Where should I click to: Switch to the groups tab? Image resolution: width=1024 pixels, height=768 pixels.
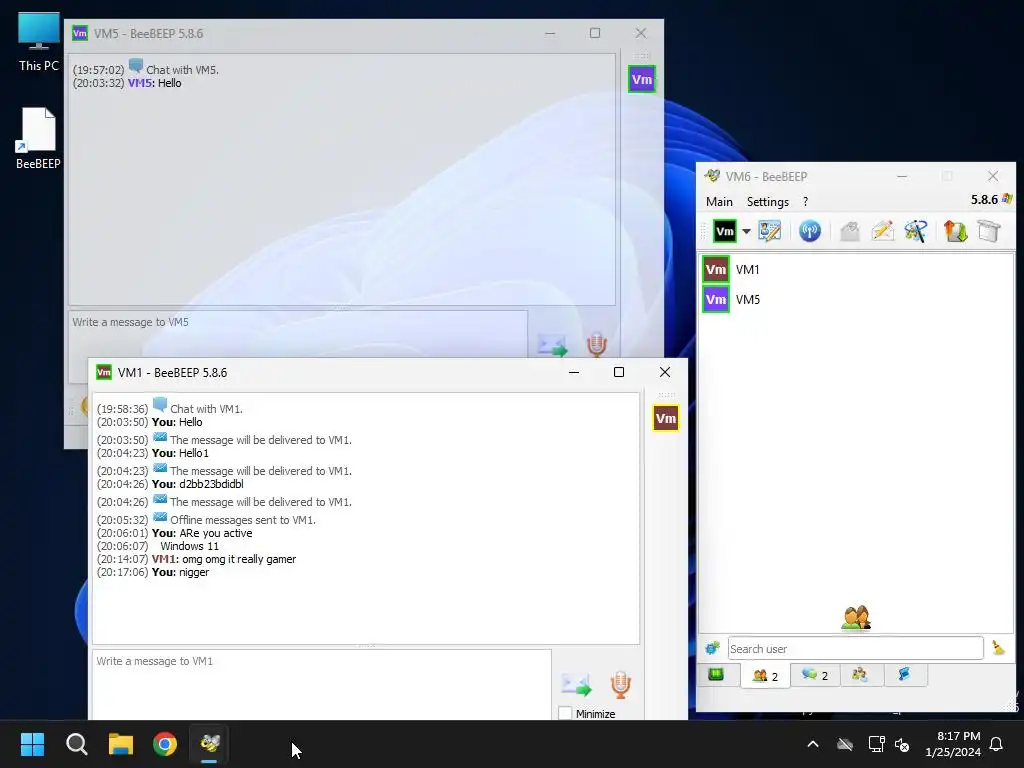tap(860, 675)
